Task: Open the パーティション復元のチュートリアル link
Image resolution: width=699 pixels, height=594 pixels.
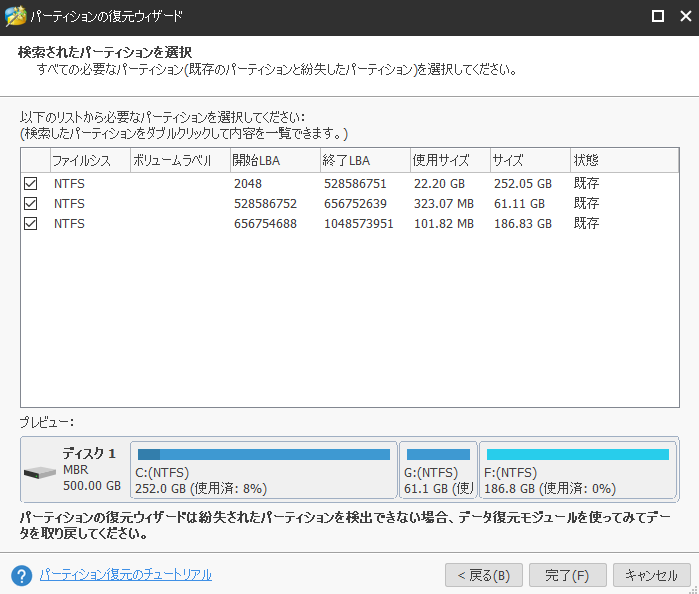Action: (126, 575)
